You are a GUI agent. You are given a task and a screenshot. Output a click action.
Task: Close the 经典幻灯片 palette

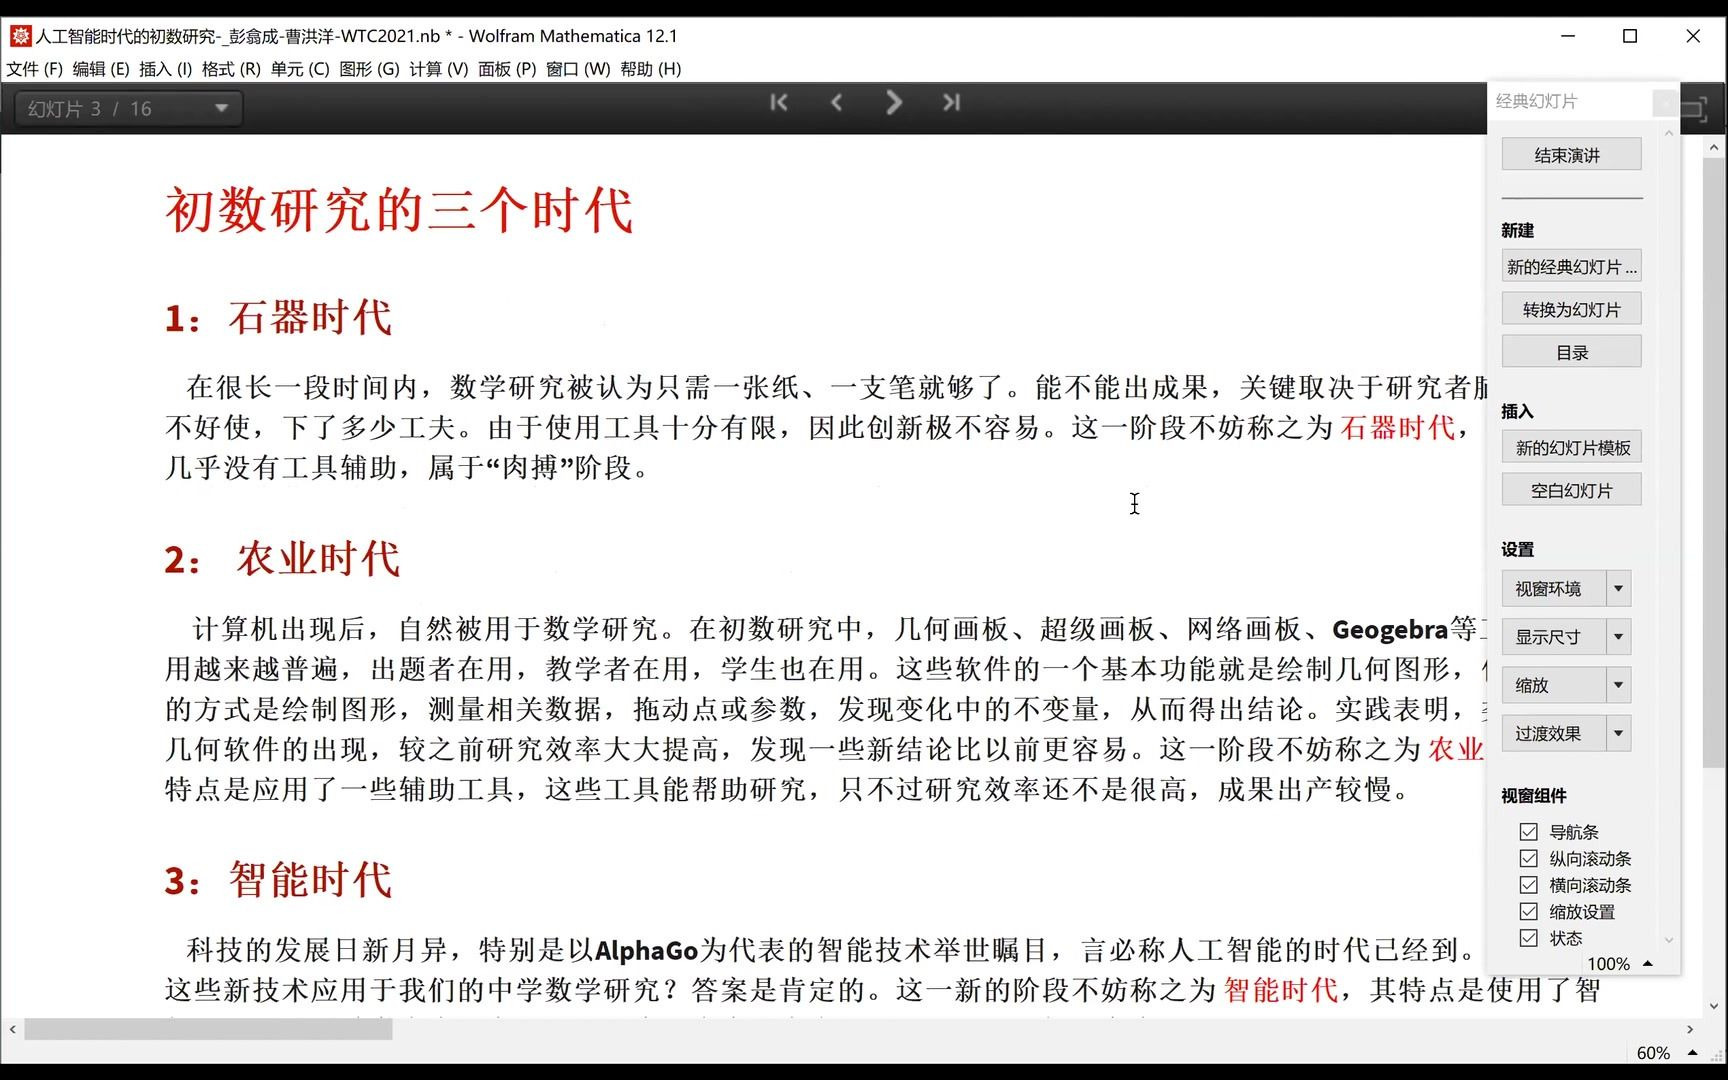pos(1664,101)
